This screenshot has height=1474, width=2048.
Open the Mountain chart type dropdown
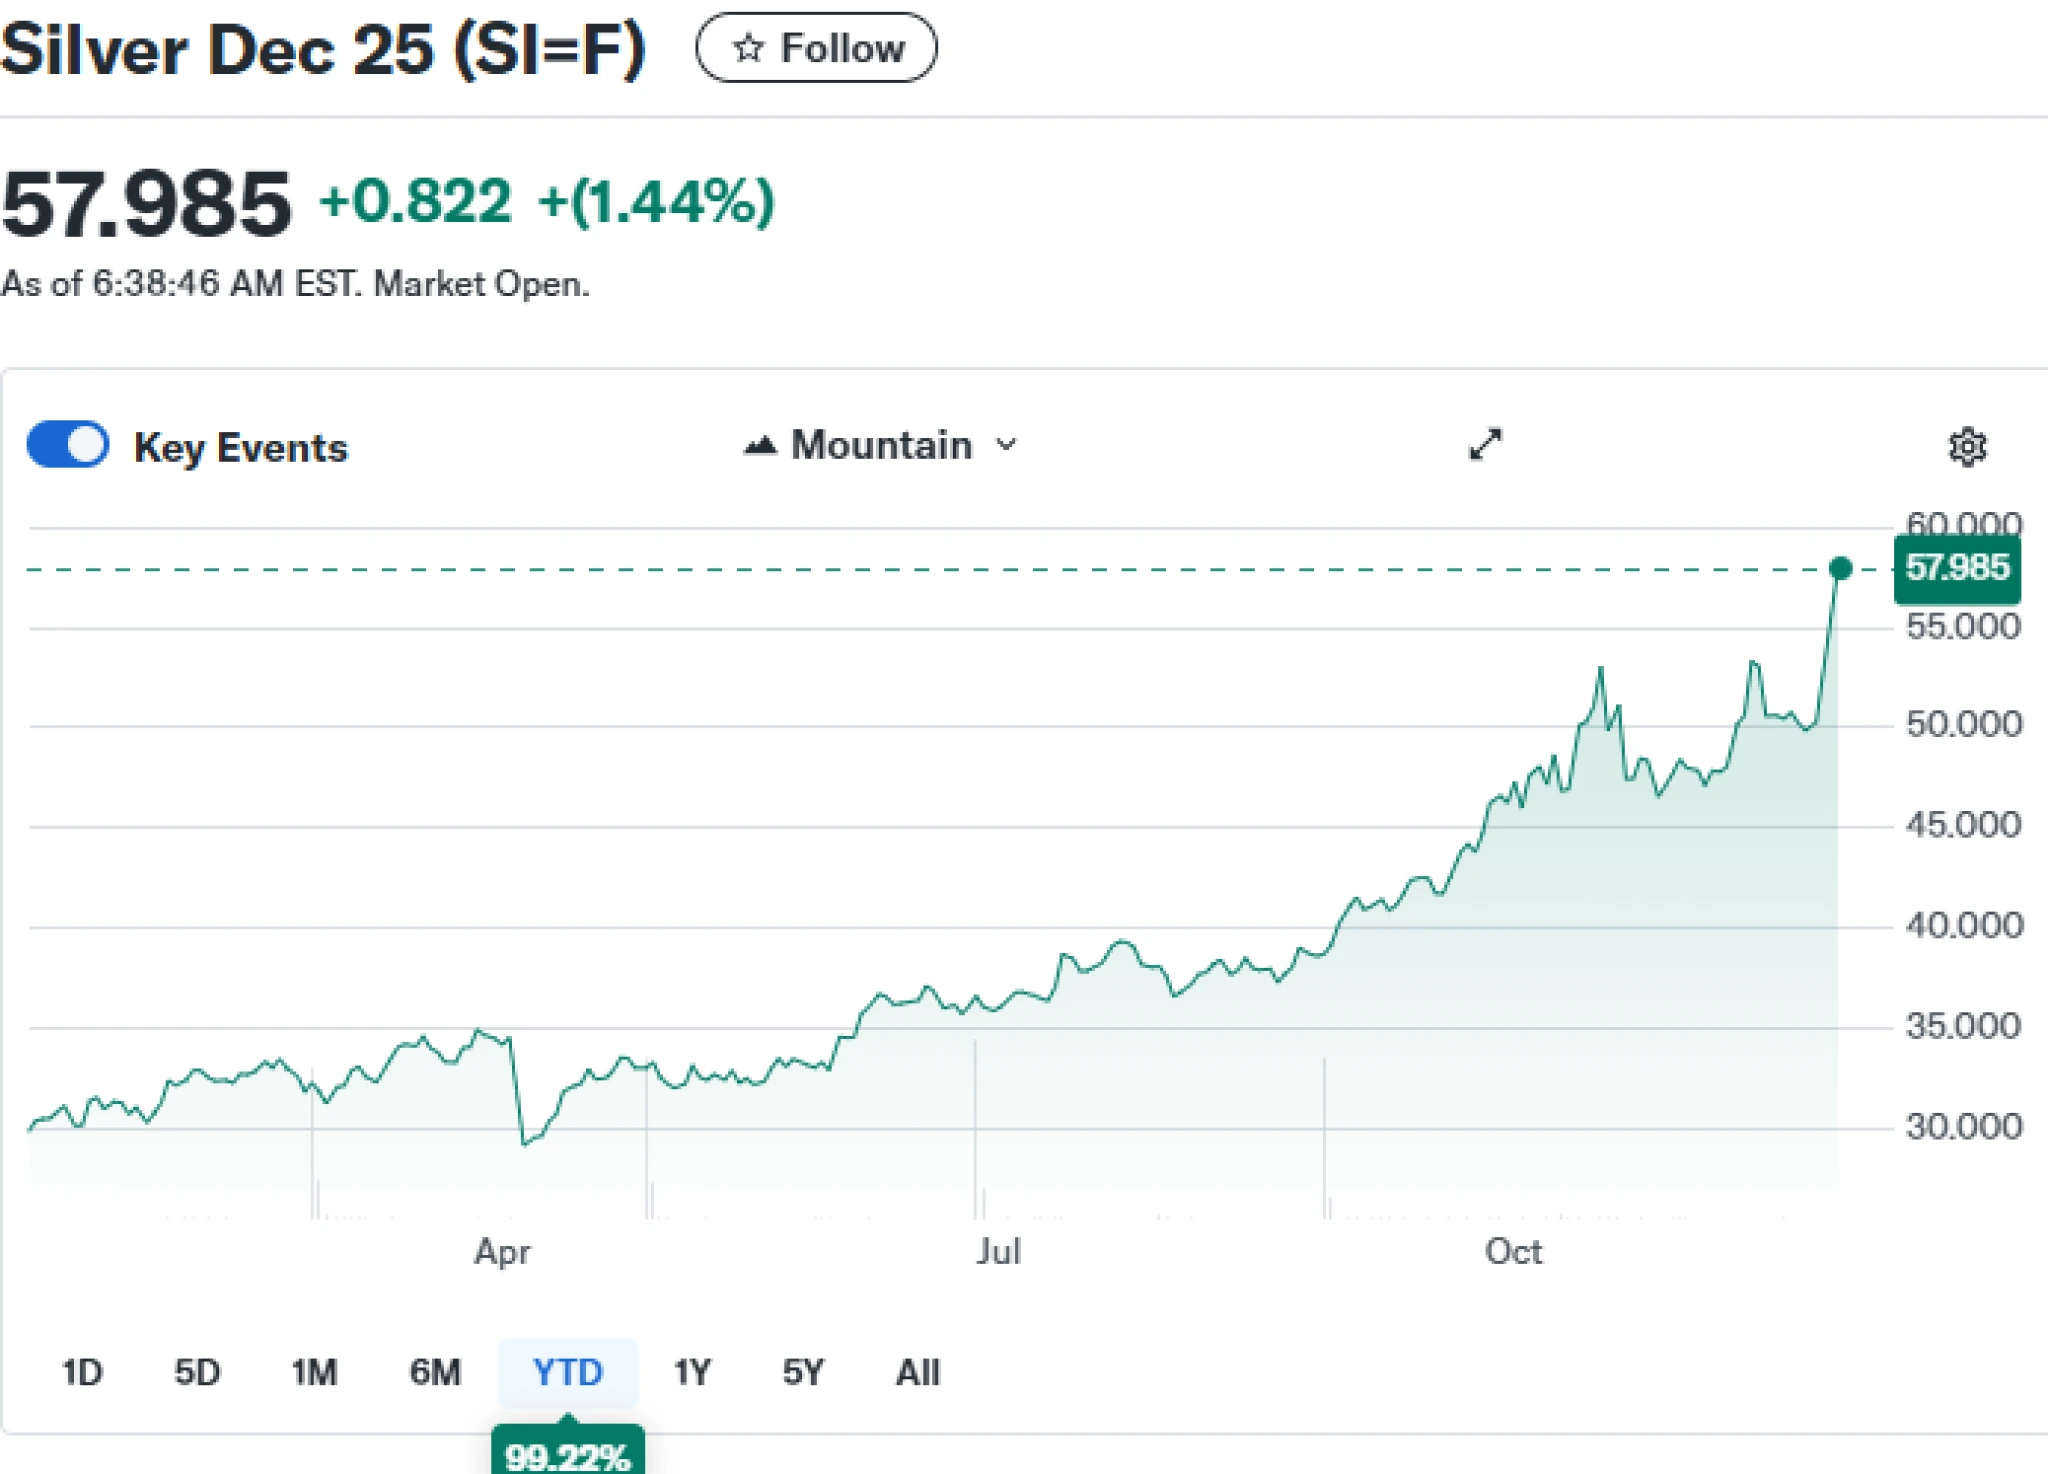pos(881,445)
